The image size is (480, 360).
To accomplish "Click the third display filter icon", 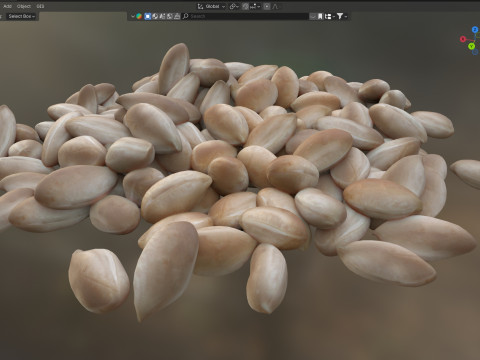I will [162, 16].
